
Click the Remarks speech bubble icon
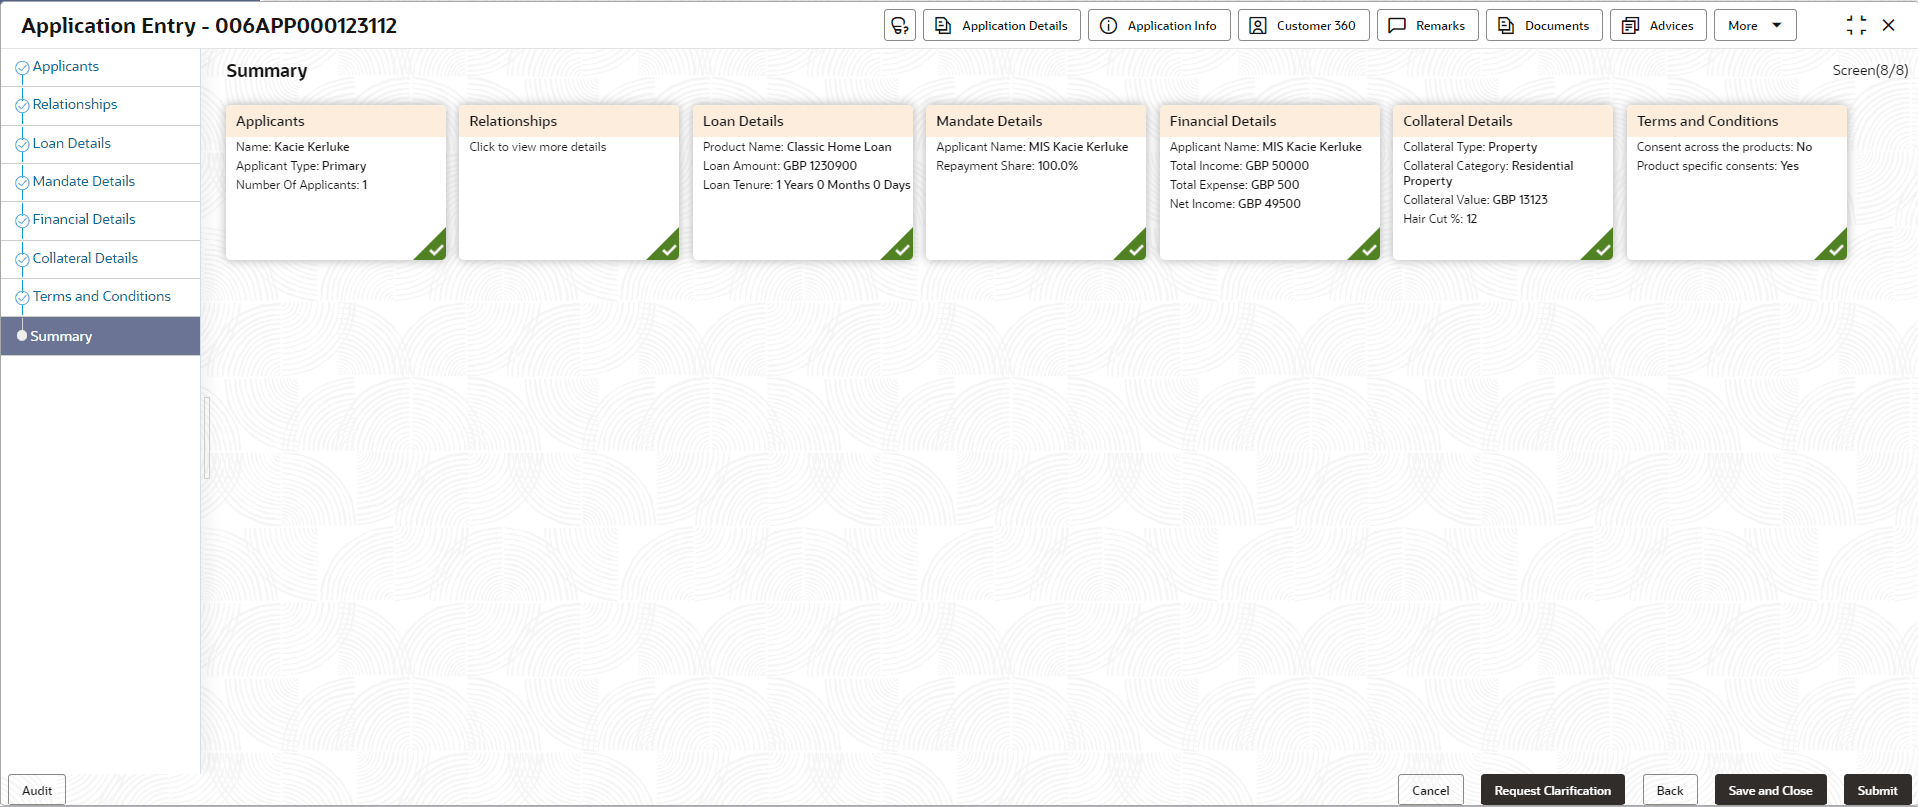tap(1397, 26)
